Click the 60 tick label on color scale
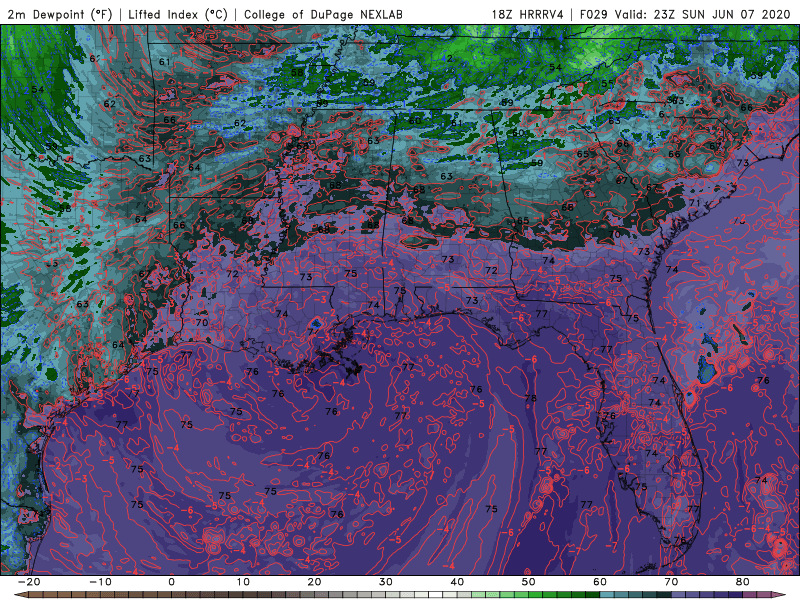Viewport: 800px width, 600px height. 600,582
